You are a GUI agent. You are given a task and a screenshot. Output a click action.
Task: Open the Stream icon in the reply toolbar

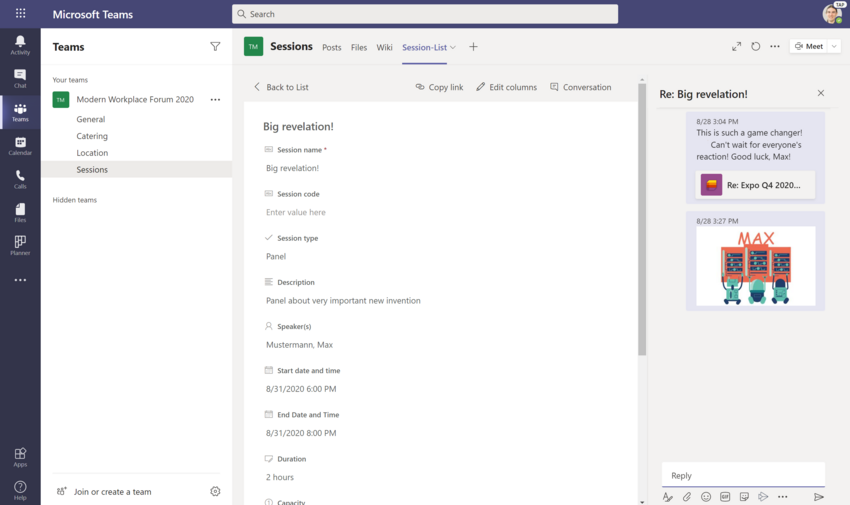(x=763, y=497)
